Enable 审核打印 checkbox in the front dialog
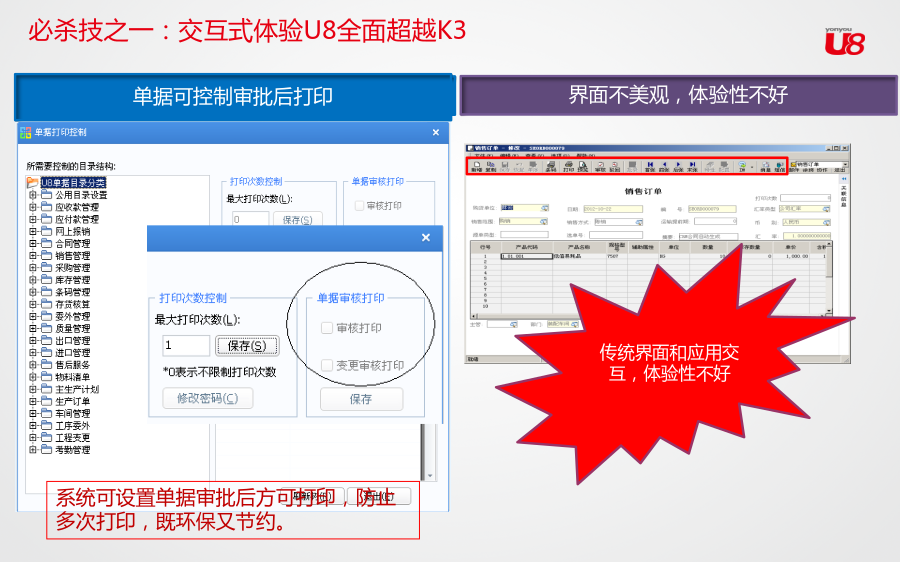Image resolution: width=900 pixels, height=562 pixels. point(327,328)
